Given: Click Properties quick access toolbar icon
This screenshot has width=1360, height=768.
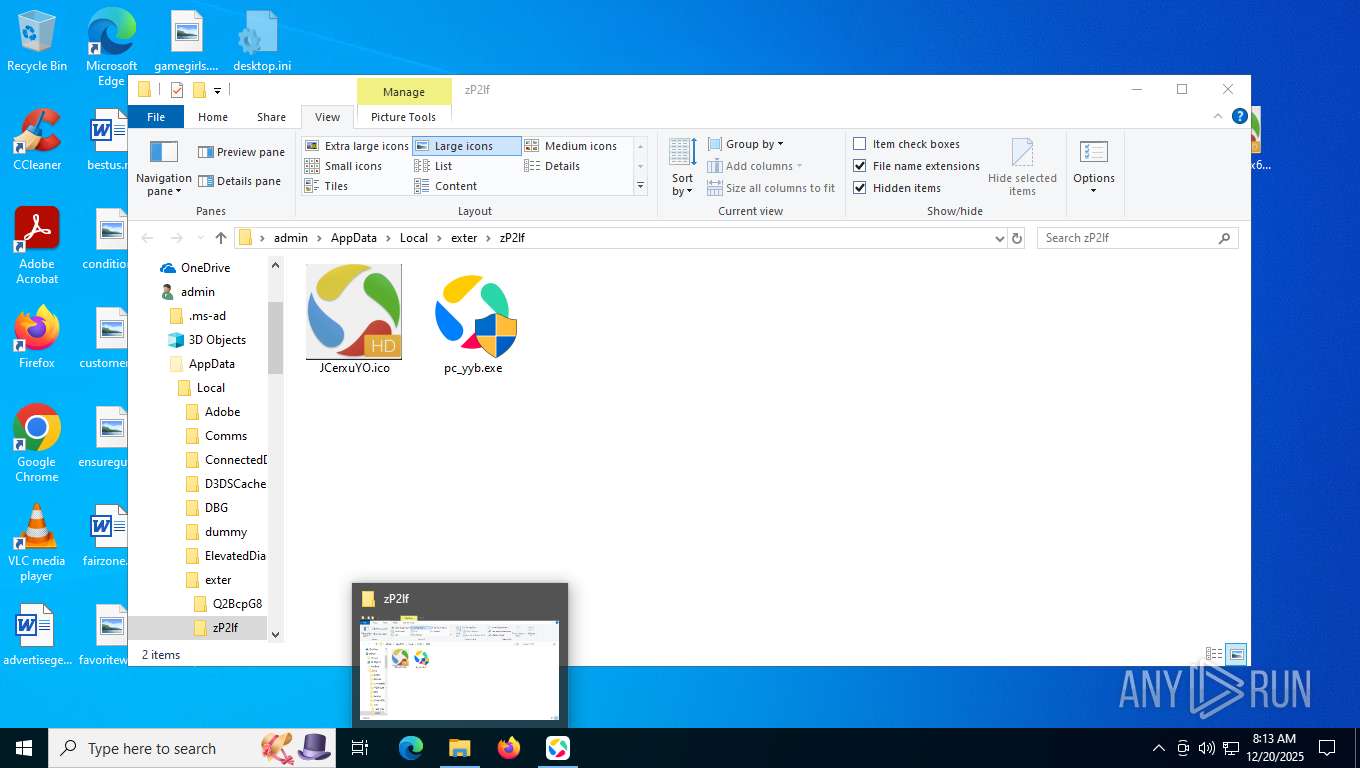Looking at the screenshot, I should (x=177, y=90).
